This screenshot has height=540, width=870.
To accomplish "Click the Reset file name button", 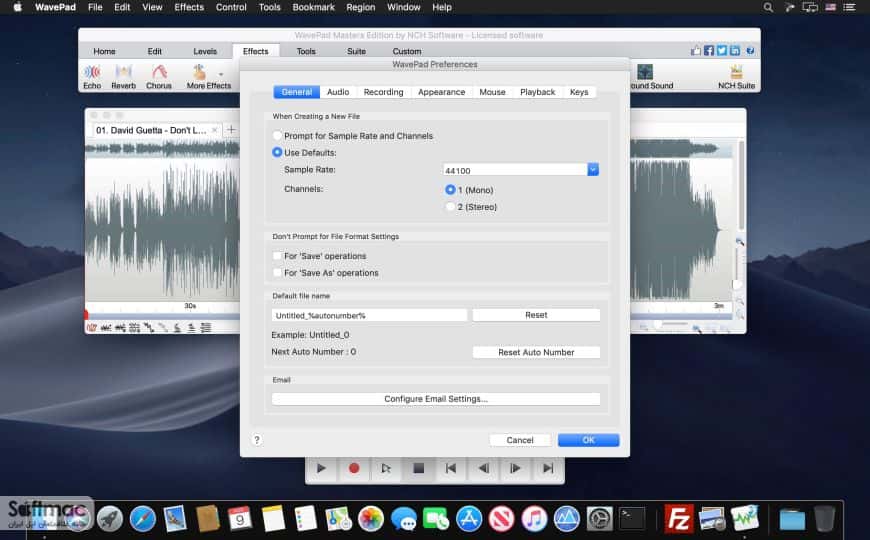I will (536, 315).
